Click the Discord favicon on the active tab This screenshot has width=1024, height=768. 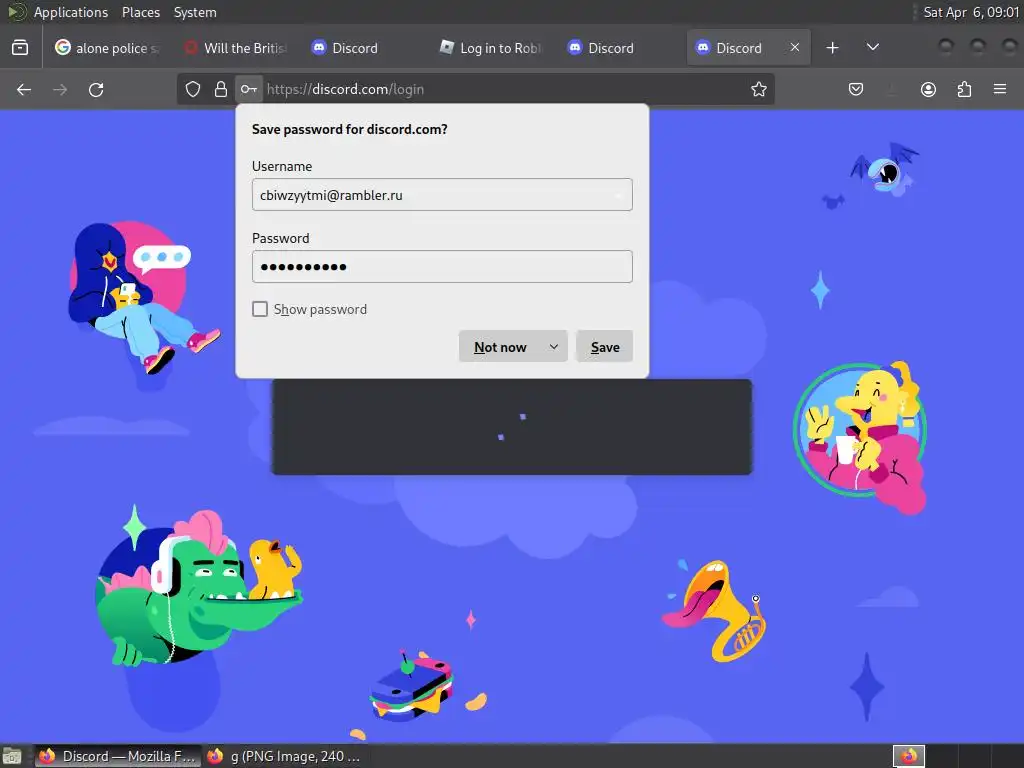pyautogui.click(x=703, y=47)
